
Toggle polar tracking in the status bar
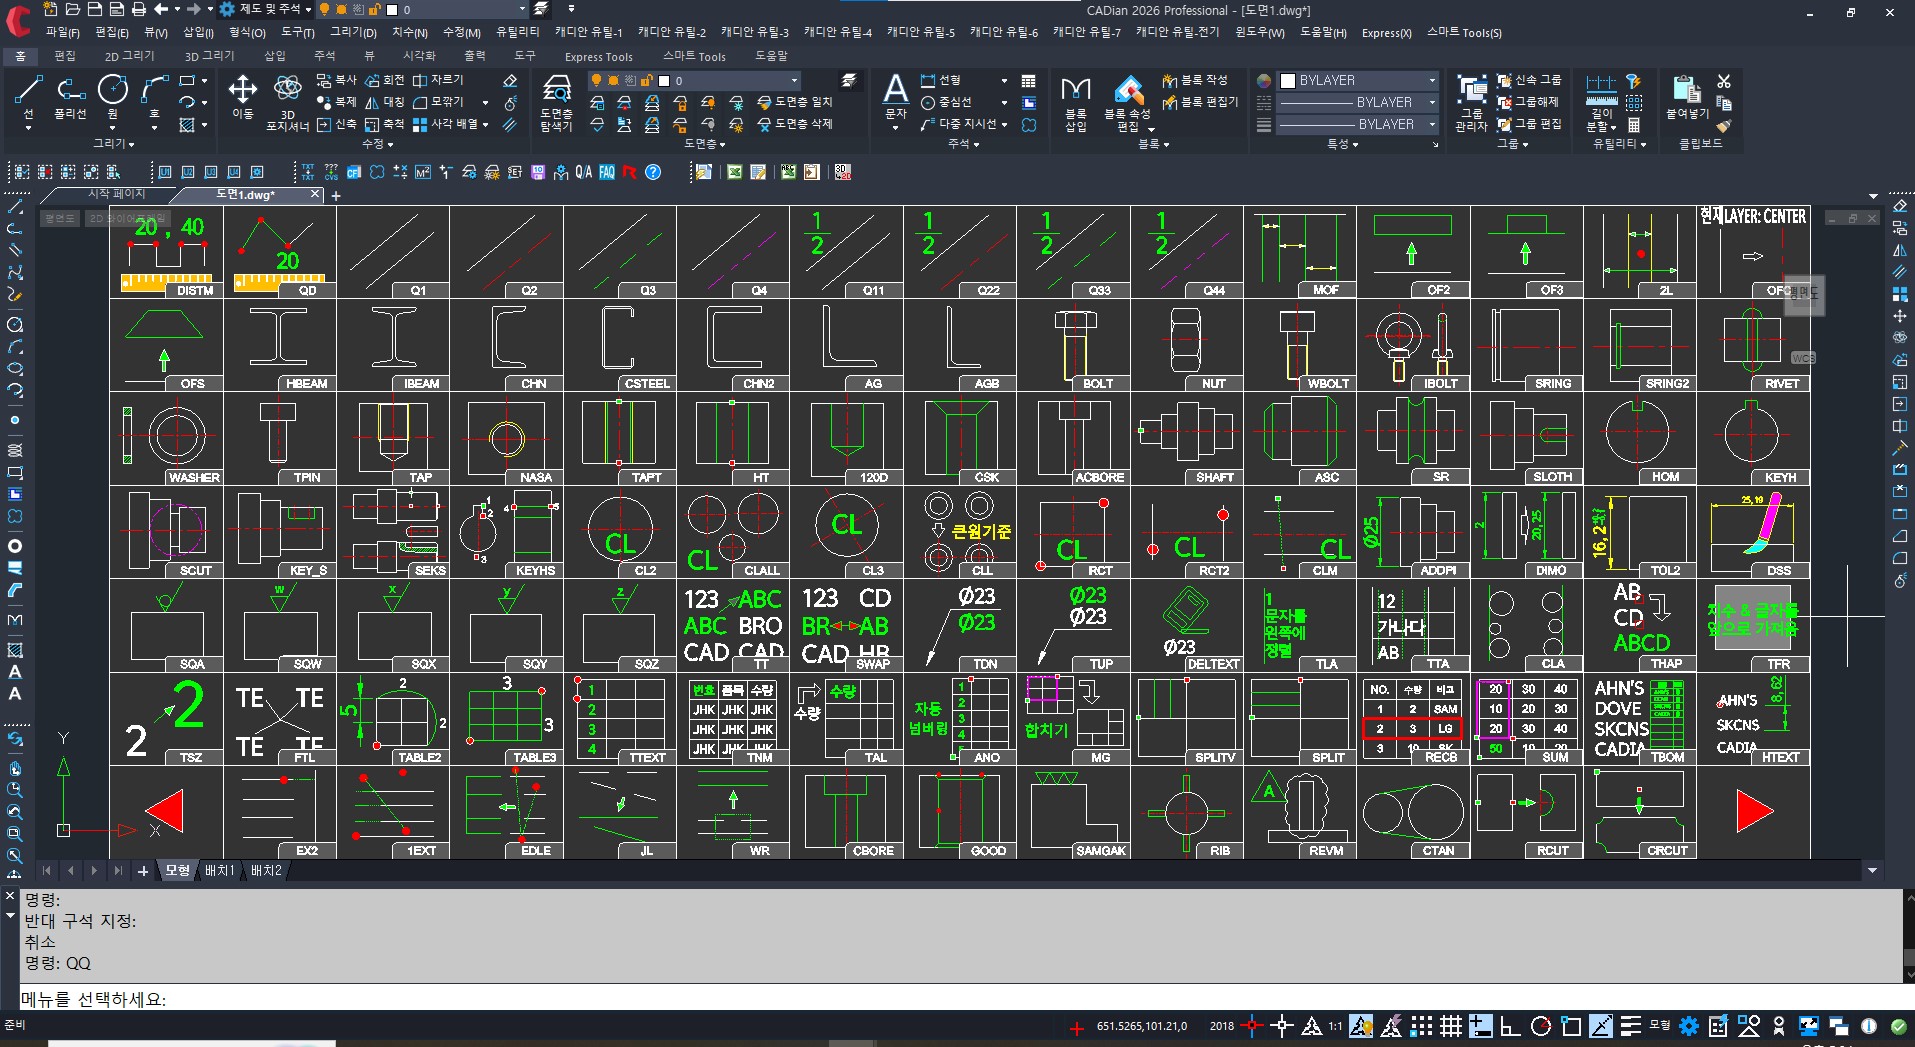click(x=1541, y=1026)
